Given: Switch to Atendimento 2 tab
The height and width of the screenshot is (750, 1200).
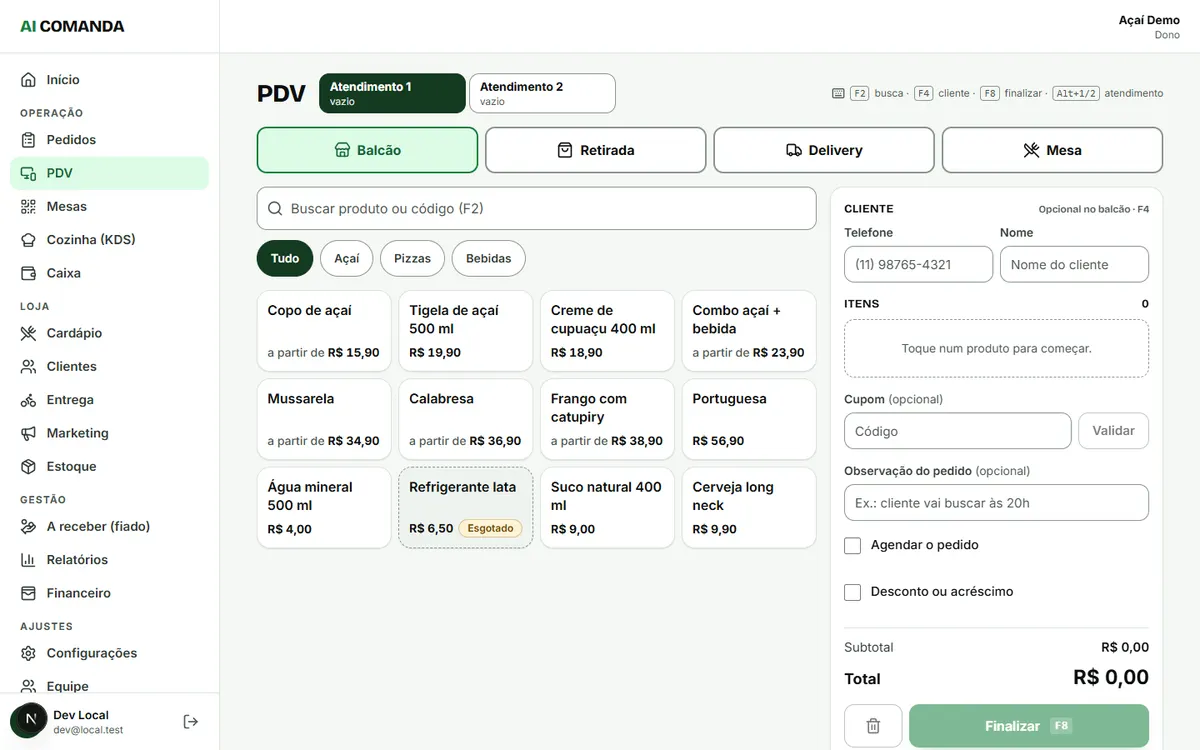Looking at the screenshot, I should 542,93.
